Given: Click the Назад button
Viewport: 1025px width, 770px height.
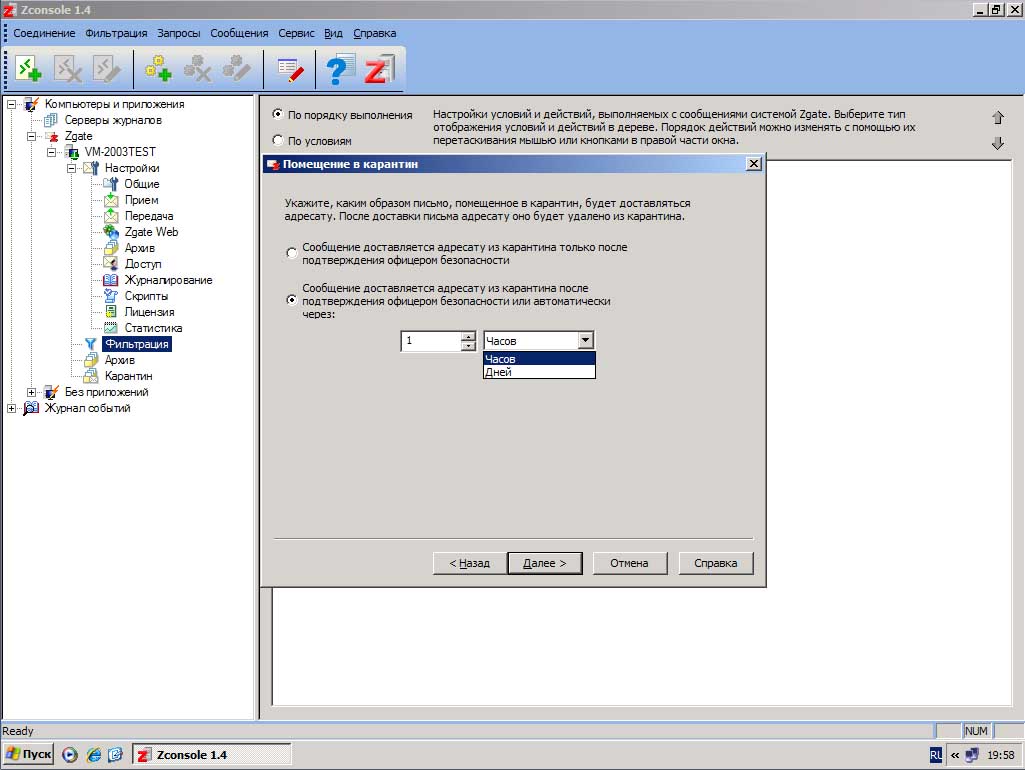Looking at the screenshot, I should coord(469,563).
